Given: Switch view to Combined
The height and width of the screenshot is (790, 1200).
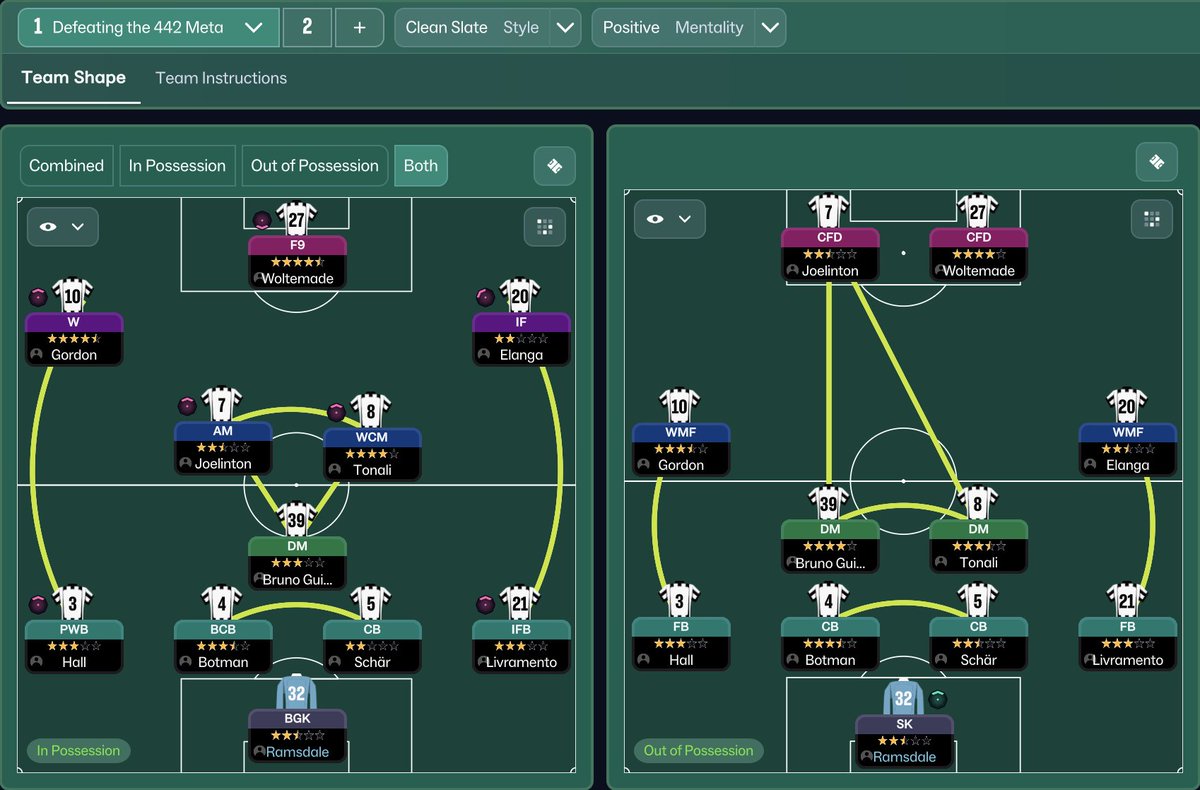Looking at the screenshot, I should pos(66,166).
